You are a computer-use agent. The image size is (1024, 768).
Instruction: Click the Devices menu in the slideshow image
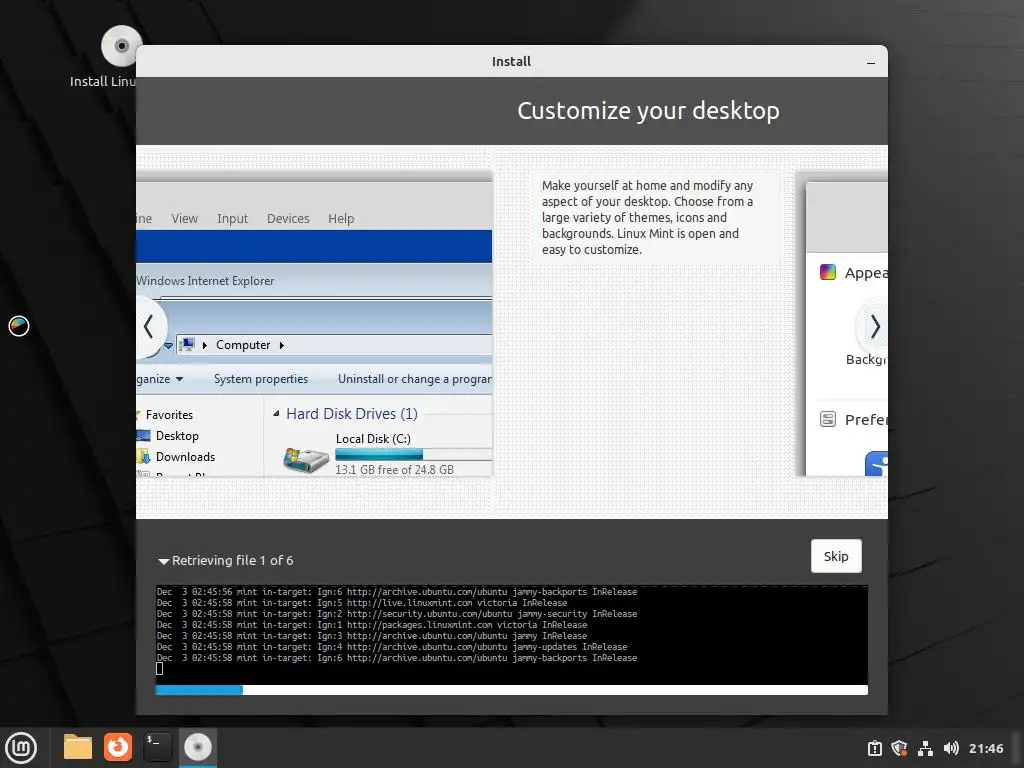[288, 219]
